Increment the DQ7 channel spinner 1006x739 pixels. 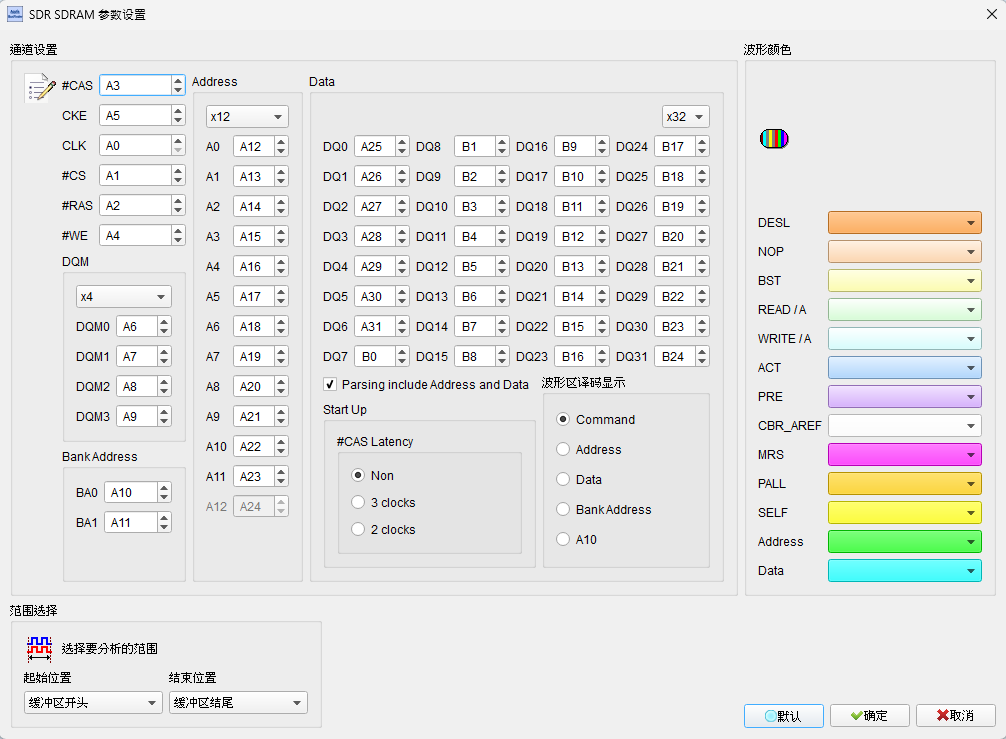[x=402, y=352]
